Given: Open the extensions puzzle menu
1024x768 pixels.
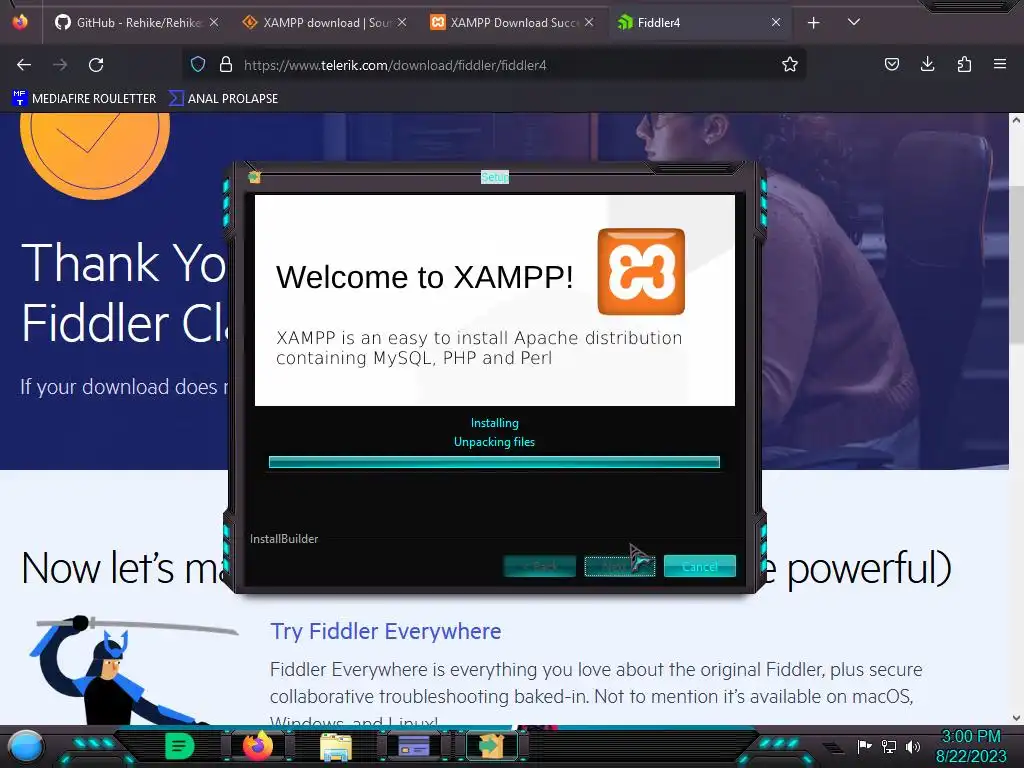Looking at the screenshot, I should tap(964, 64).
